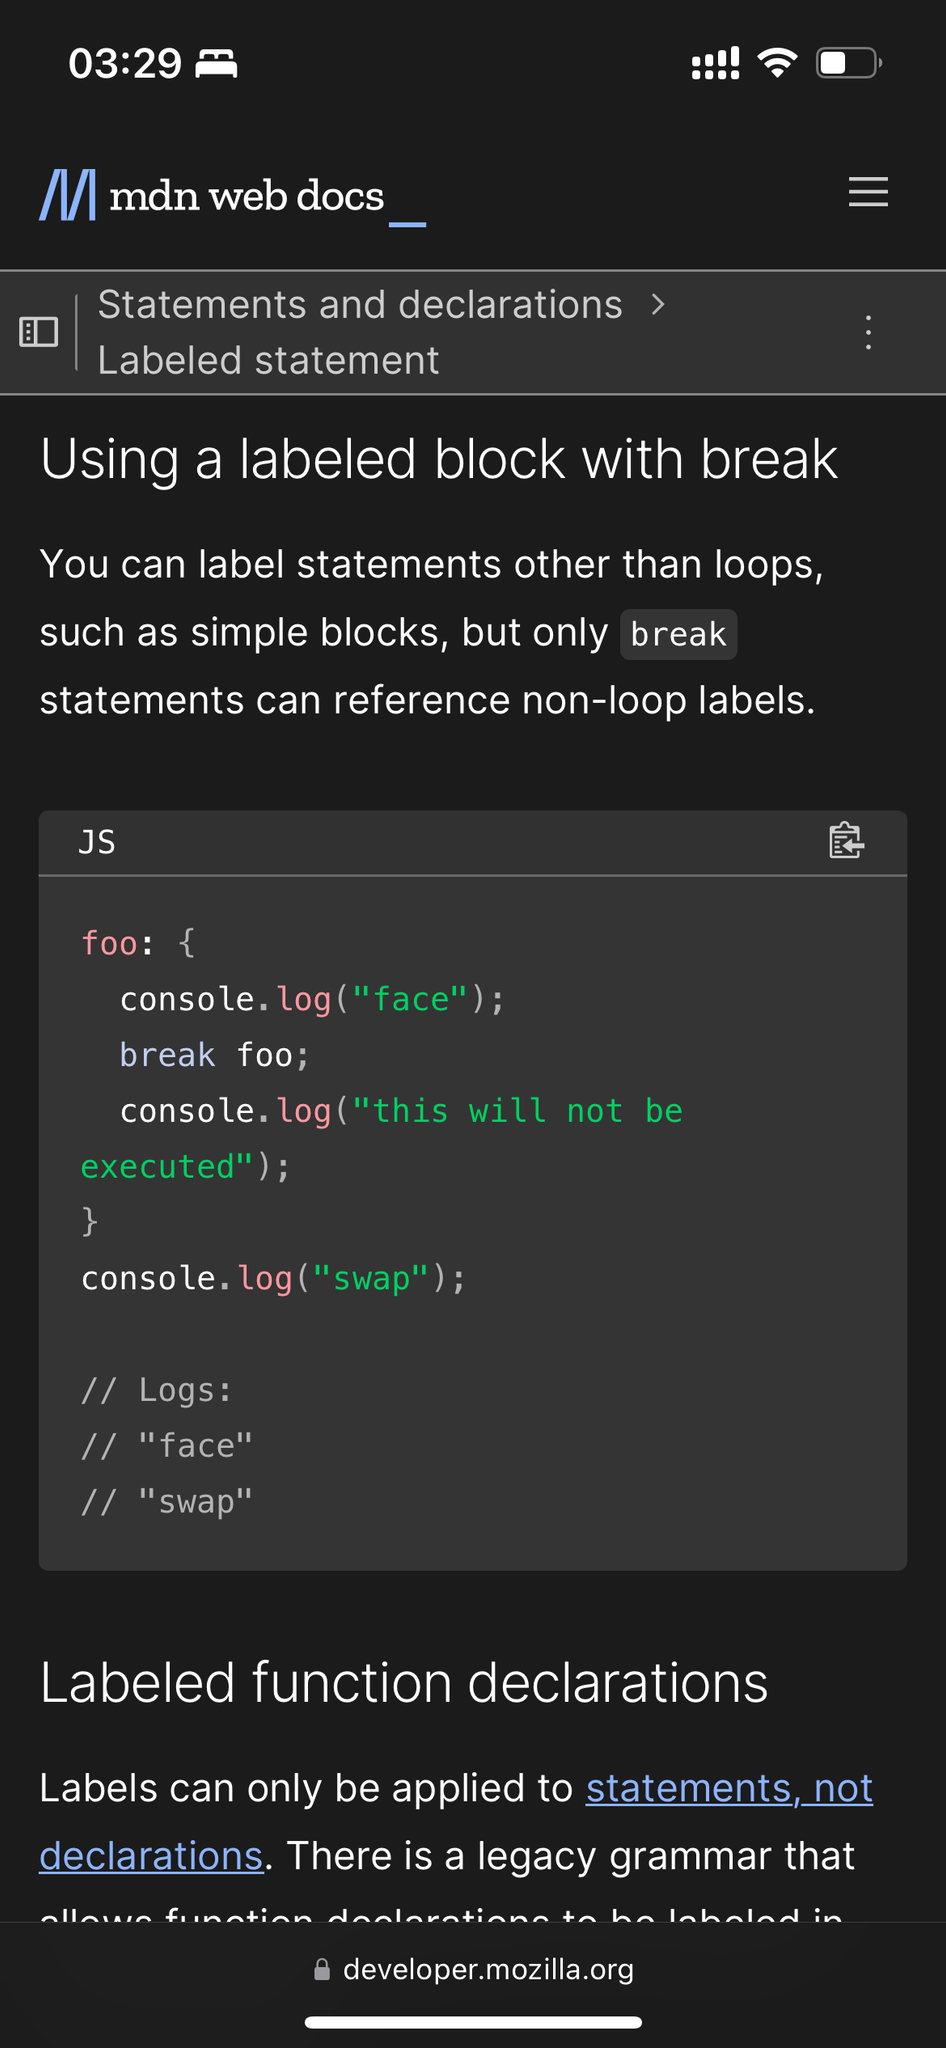Copy the JS code to clipboard

pos(846,841)
